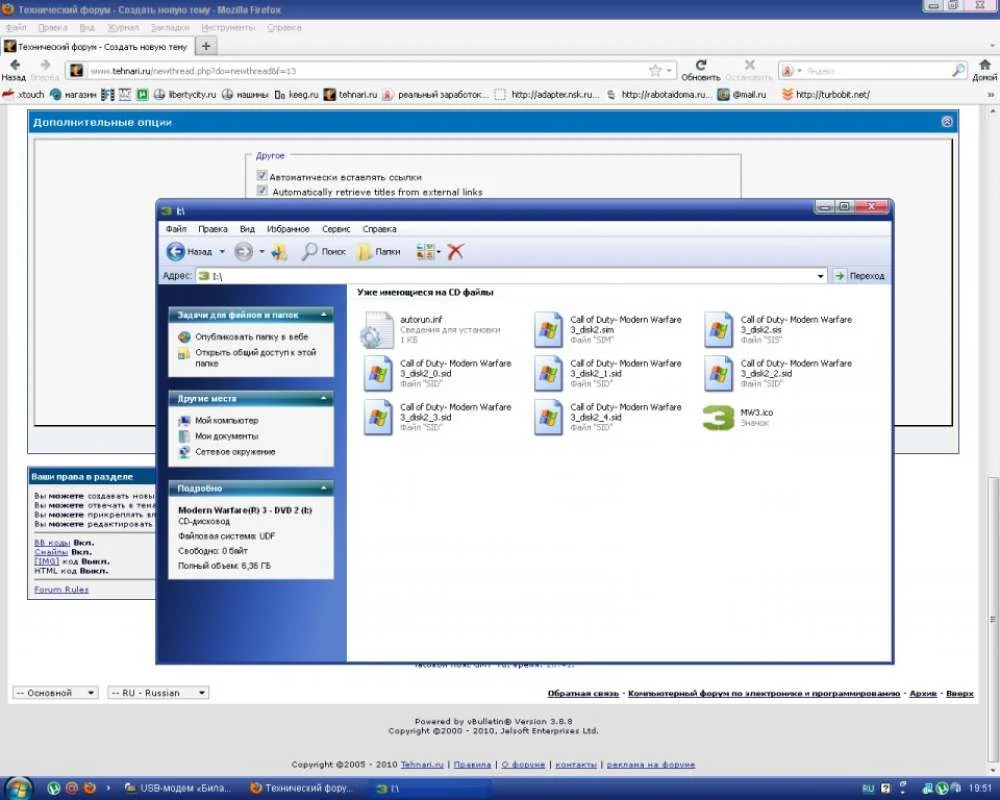Viewport: 1000px width, 800px height.
Task: Click the 'Forum Rules' link
Action: [61, 590]
